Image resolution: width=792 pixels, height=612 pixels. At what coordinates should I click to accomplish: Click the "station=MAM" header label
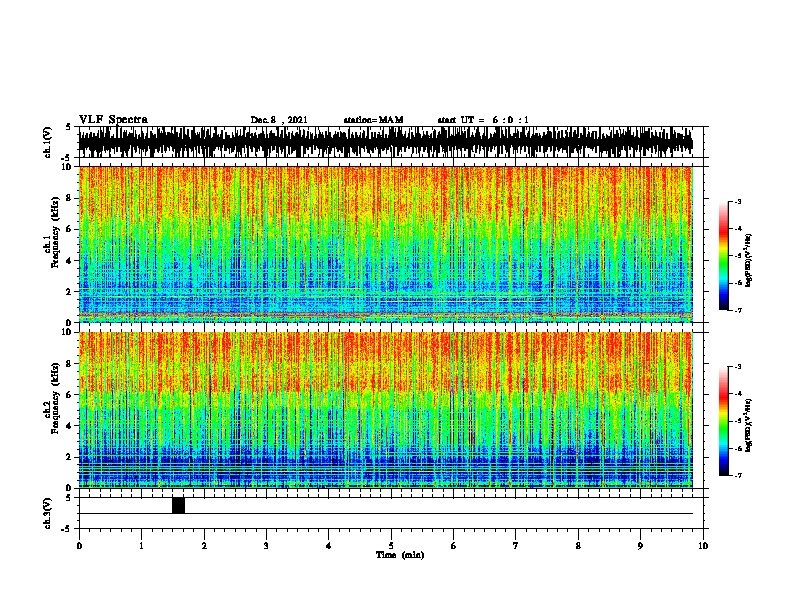pos(373,120)
